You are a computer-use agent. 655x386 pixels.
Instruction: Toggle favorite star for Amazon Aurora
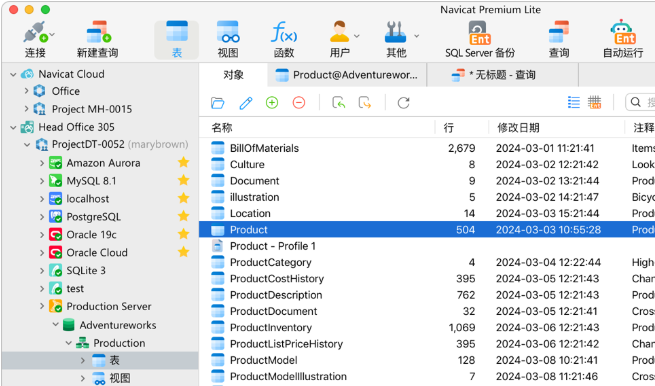(x=183, y=162)
